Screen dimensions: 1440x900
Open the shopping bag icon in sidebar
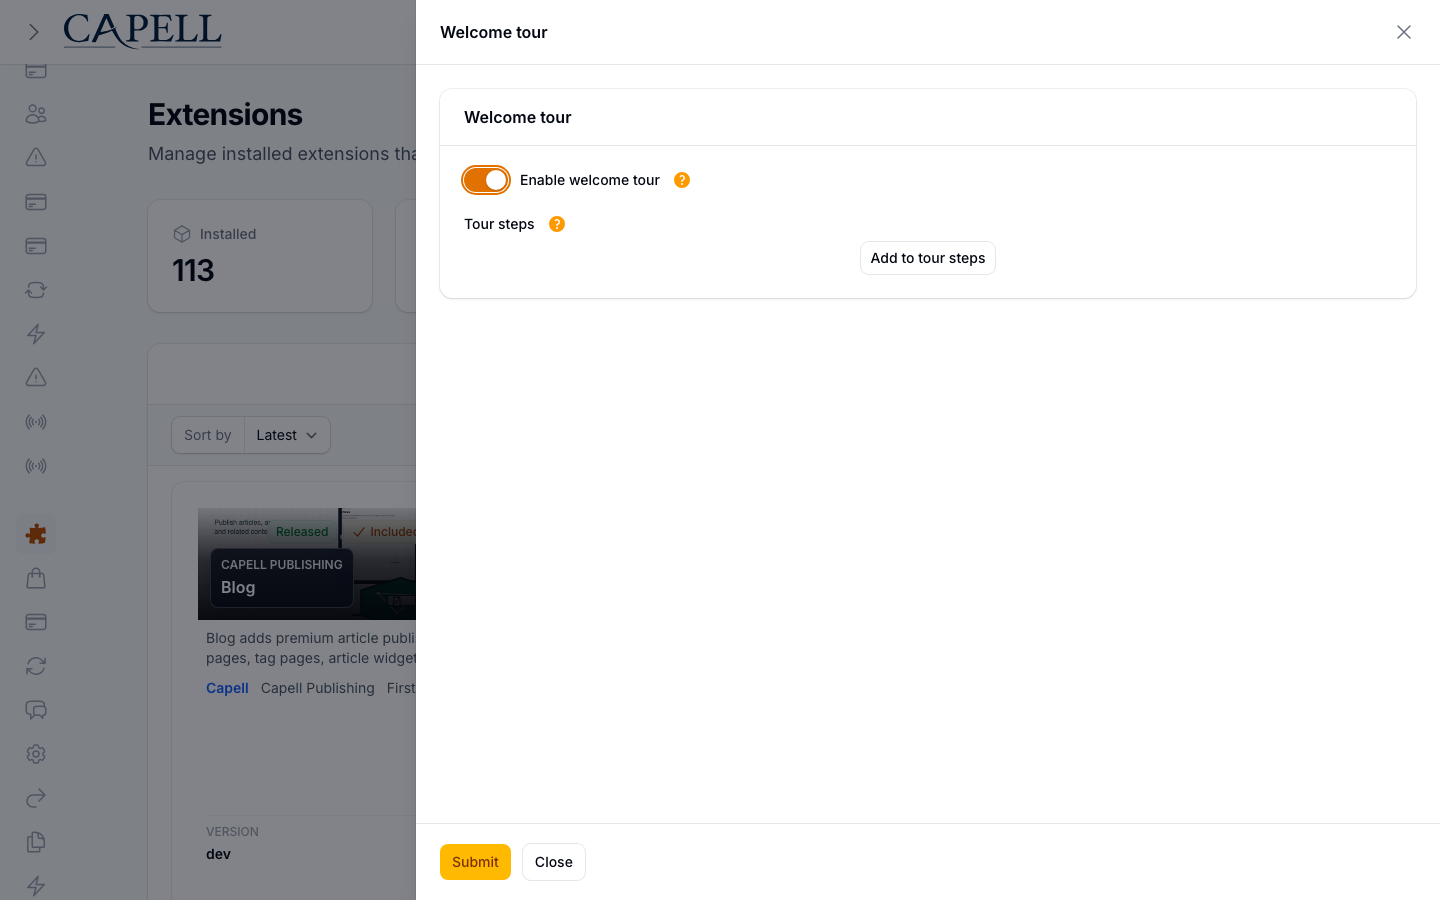point(36,578)
